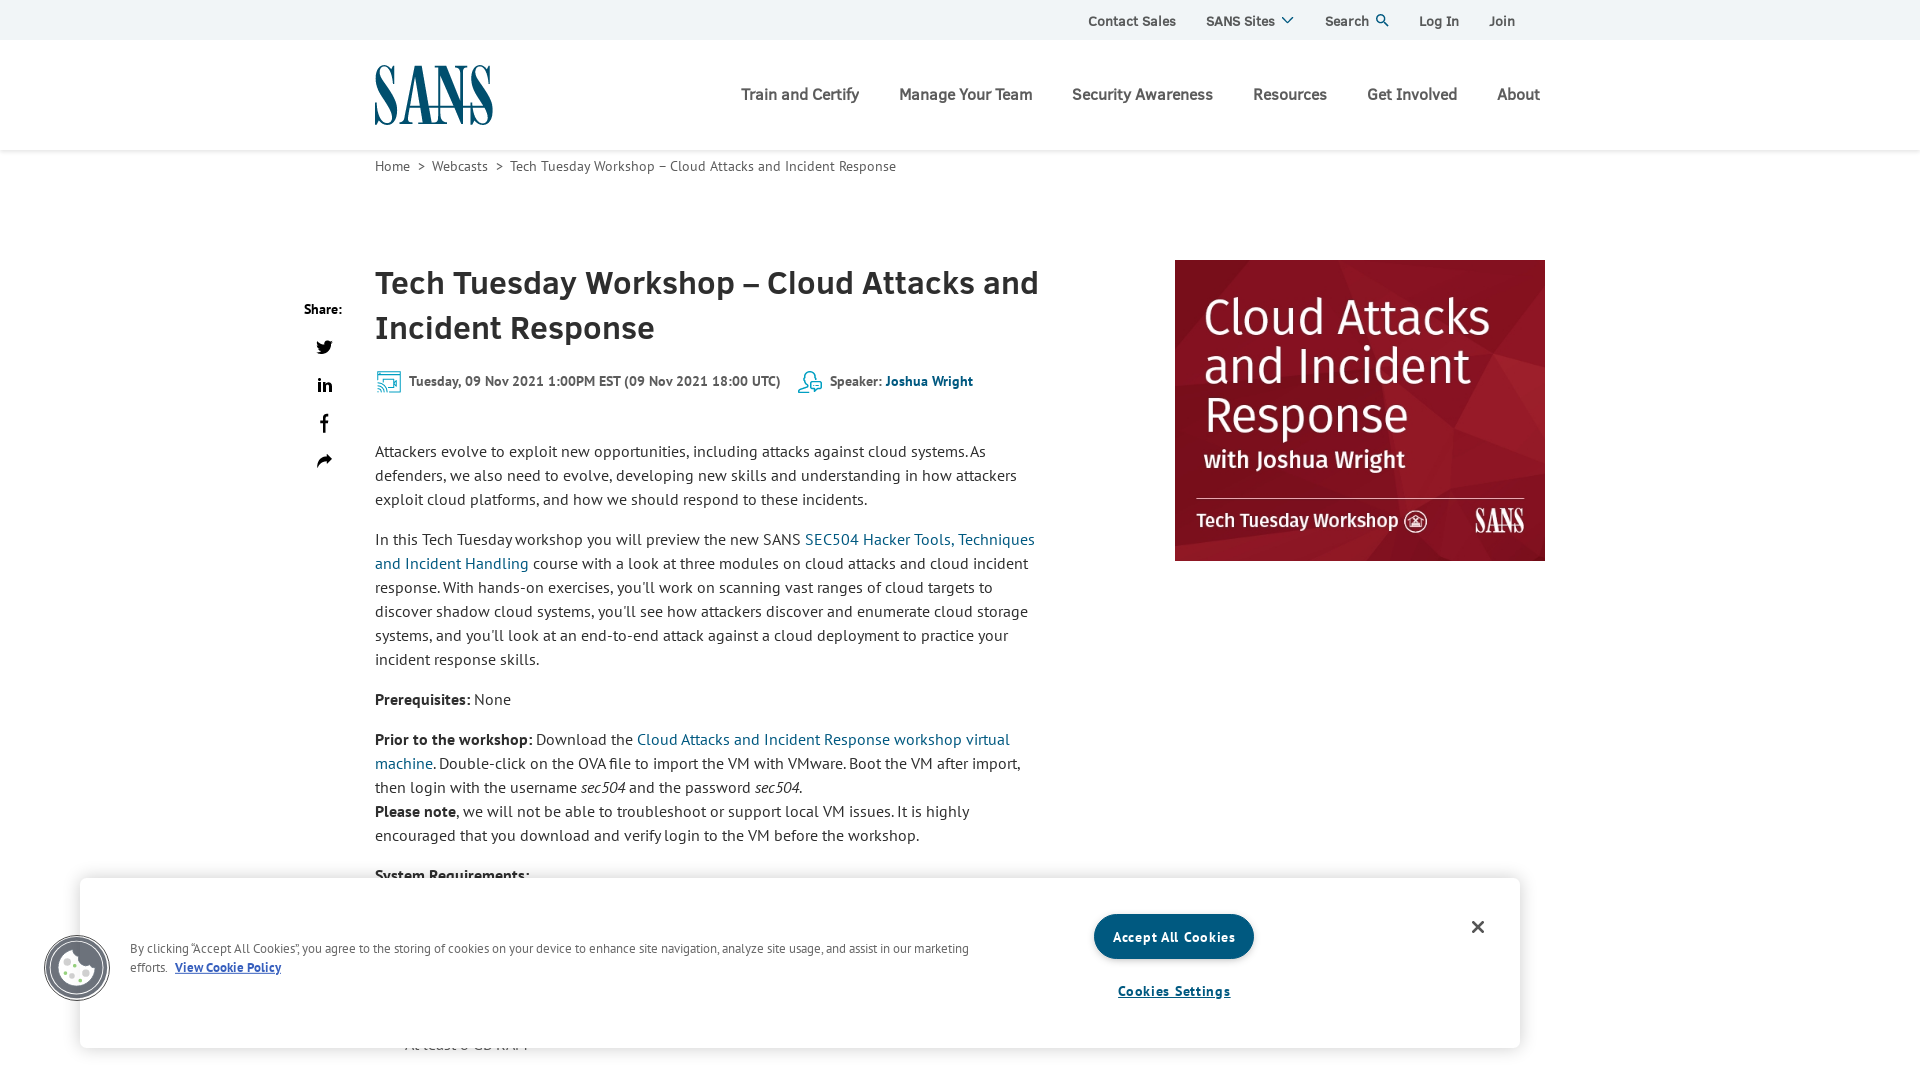Click the forward share arrow icon
1920x1080 pixels.
point(324,461)
